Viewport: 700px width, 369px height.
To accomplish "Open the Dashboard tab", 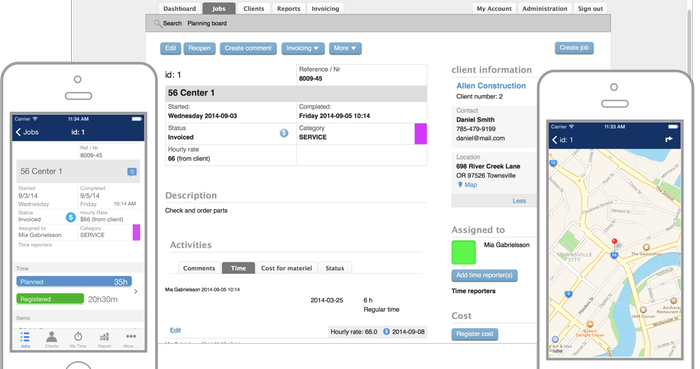I will pyautogui.click(x=179, y=8).
